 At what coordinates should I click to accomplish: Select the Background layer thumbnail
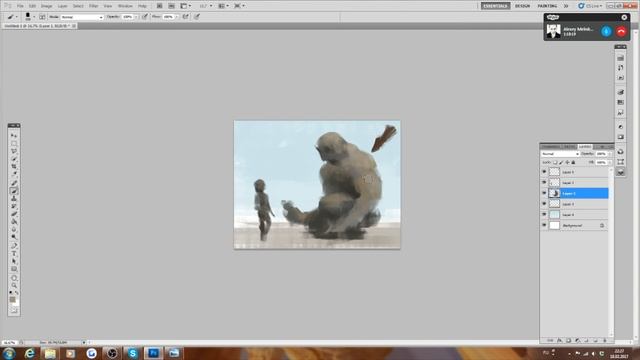(x=554, y=225)
